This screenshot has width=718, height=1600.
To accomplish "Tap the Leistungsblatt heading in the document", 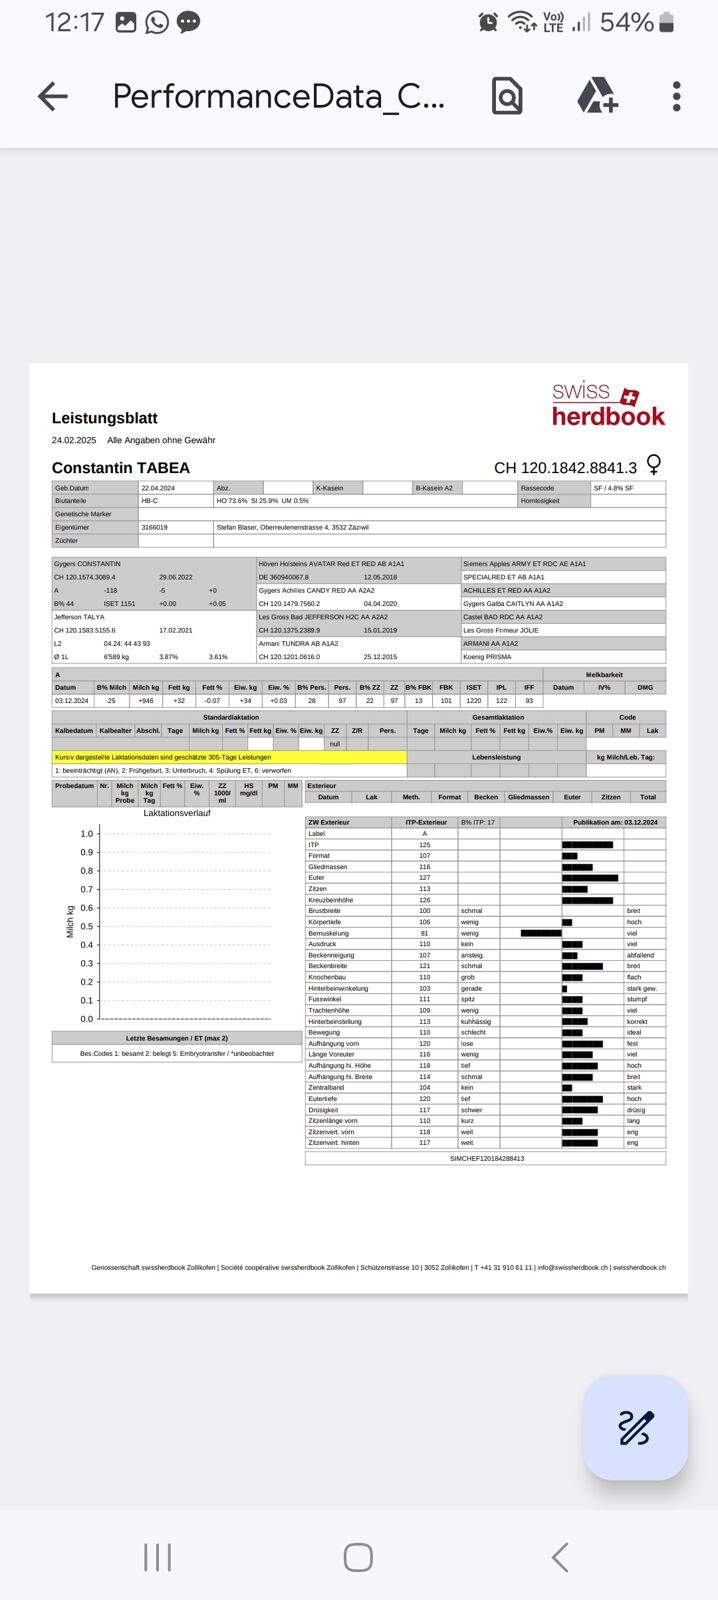I will tap(105, 418).
